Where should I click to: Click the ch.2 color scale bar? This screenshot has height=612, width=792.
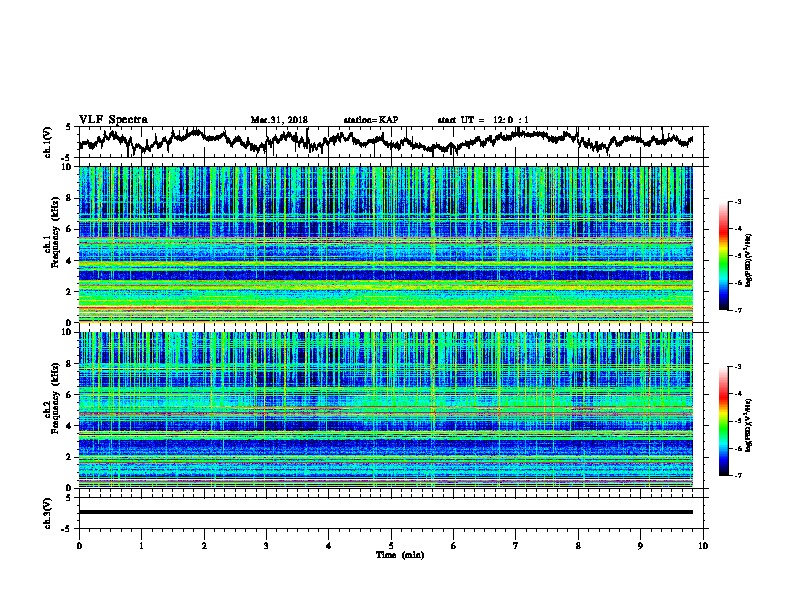[x=723, y=421]
